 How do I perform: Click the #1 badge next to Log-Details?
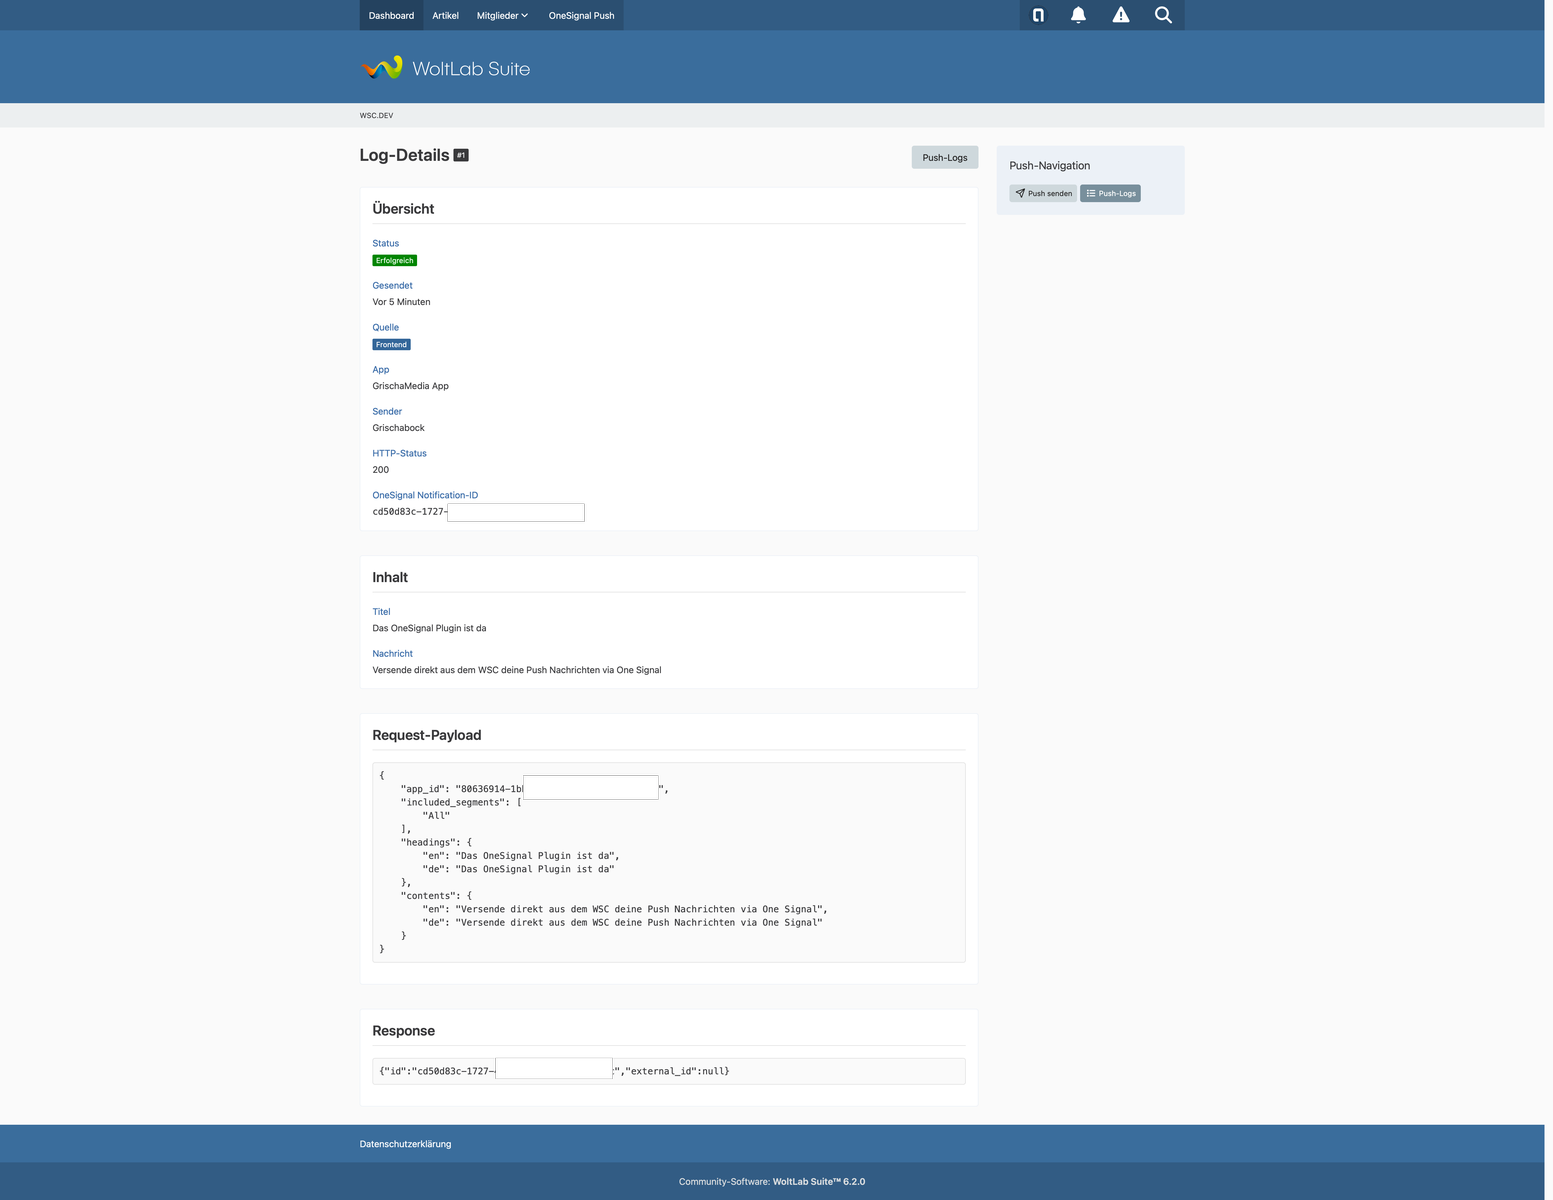(461, 155)
